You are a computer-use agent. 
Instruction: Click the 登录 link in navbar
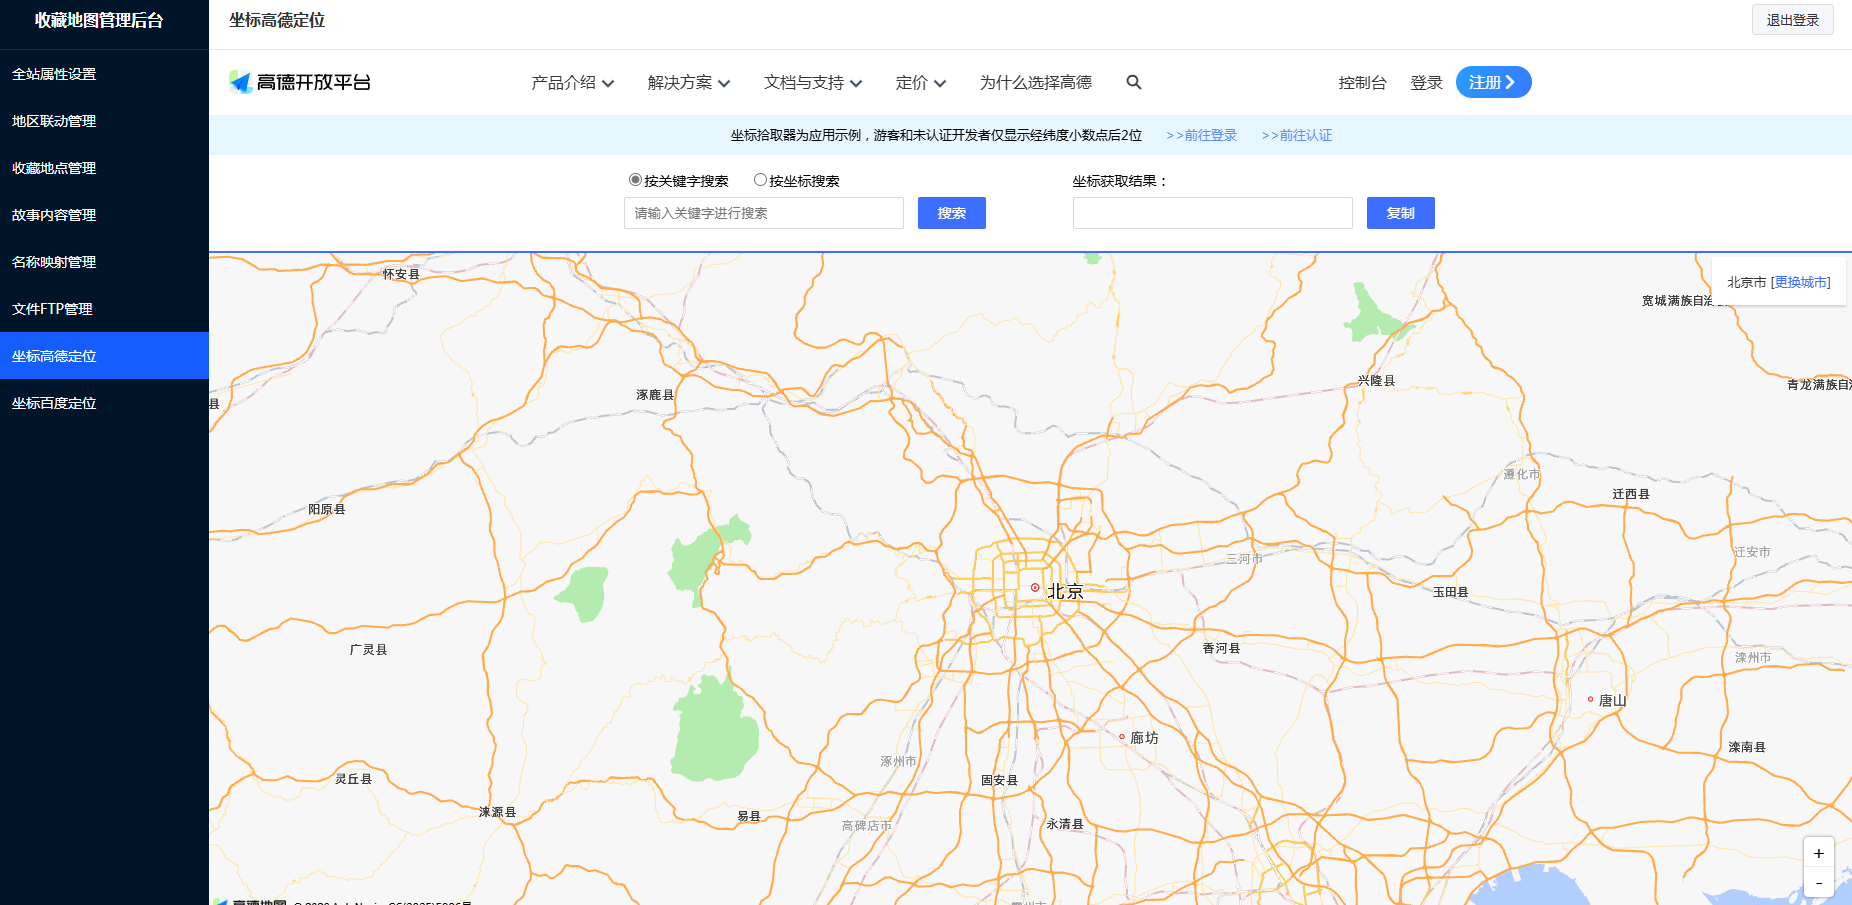[1426, 83]
